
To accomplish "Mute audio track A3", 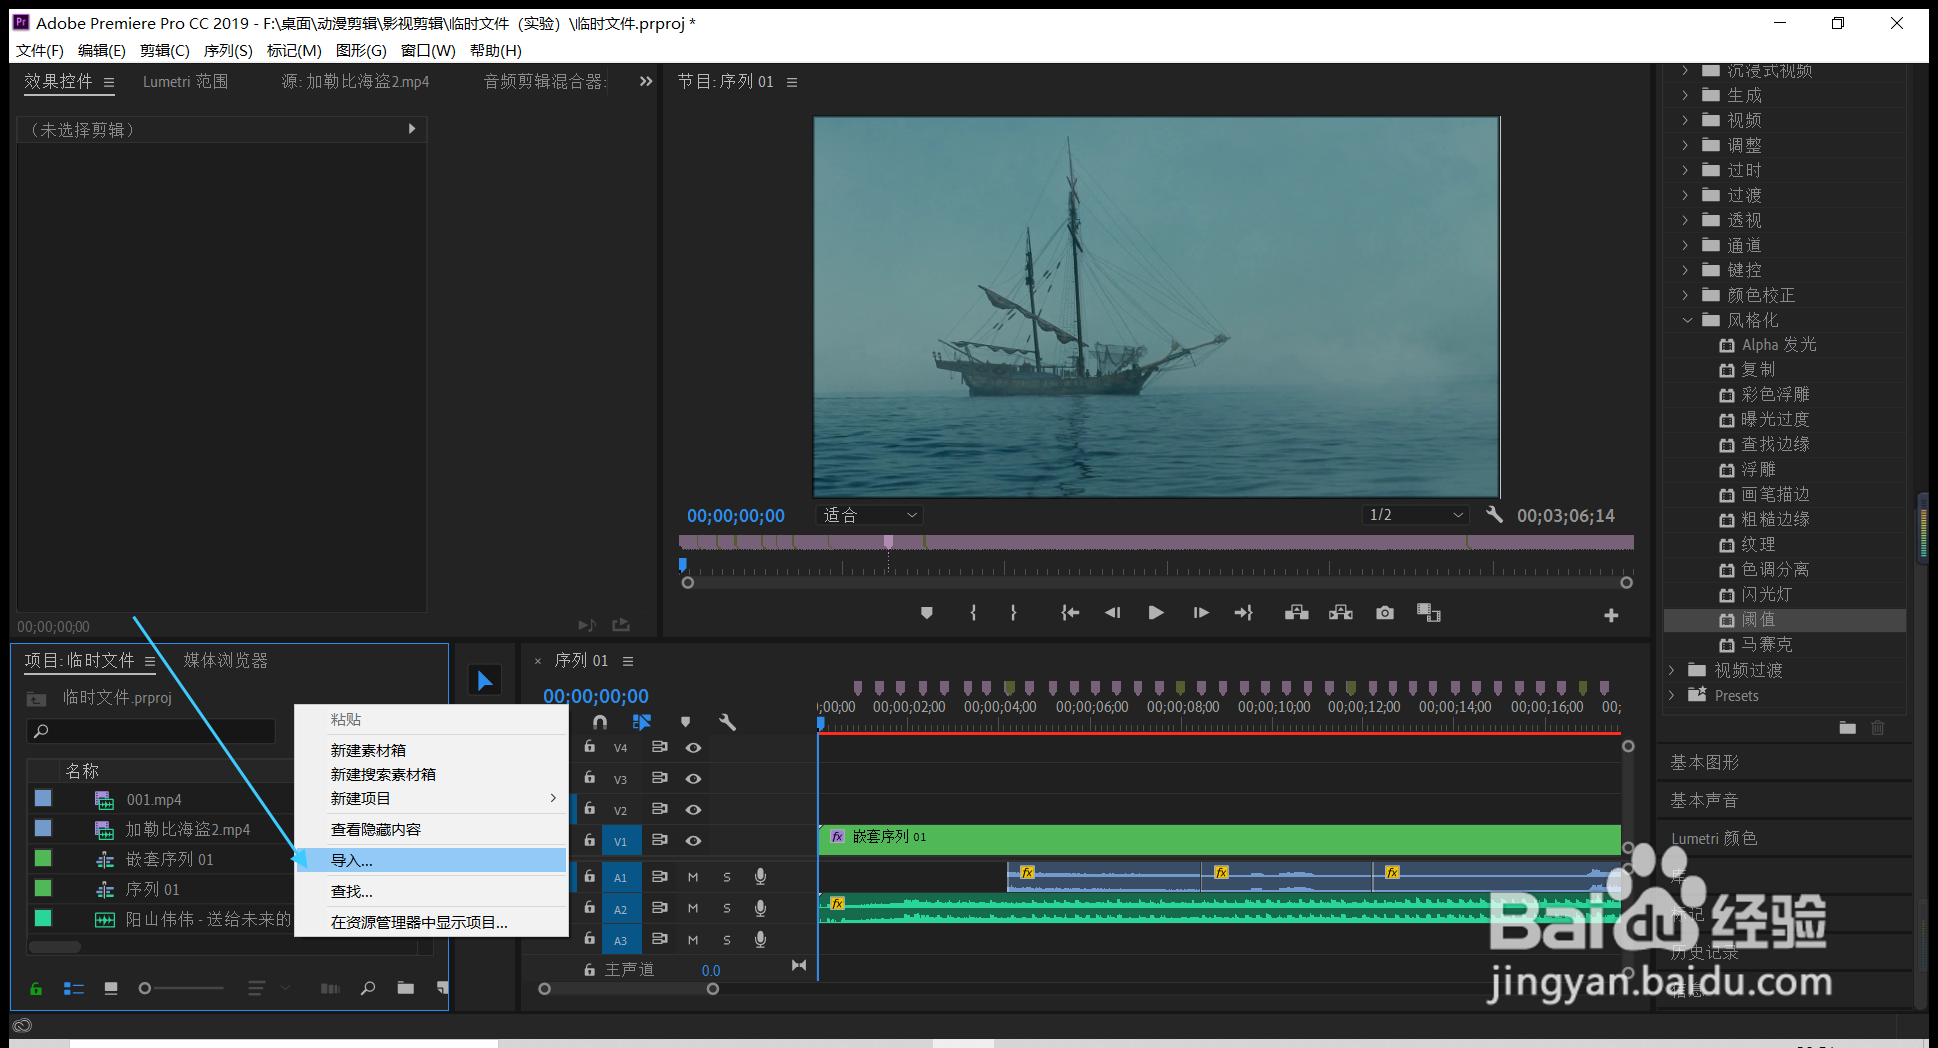I will (x=693, y=940).
